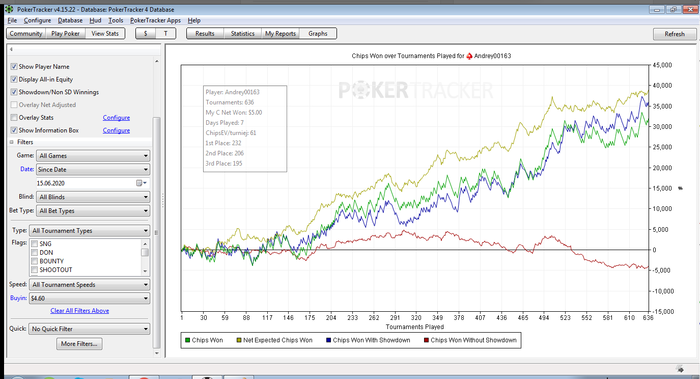Image resolution: width=700 pixels, height=379 pixels.
Task: Select the View Stats tab
Action: pyautogui.click(x=105, y=33)
